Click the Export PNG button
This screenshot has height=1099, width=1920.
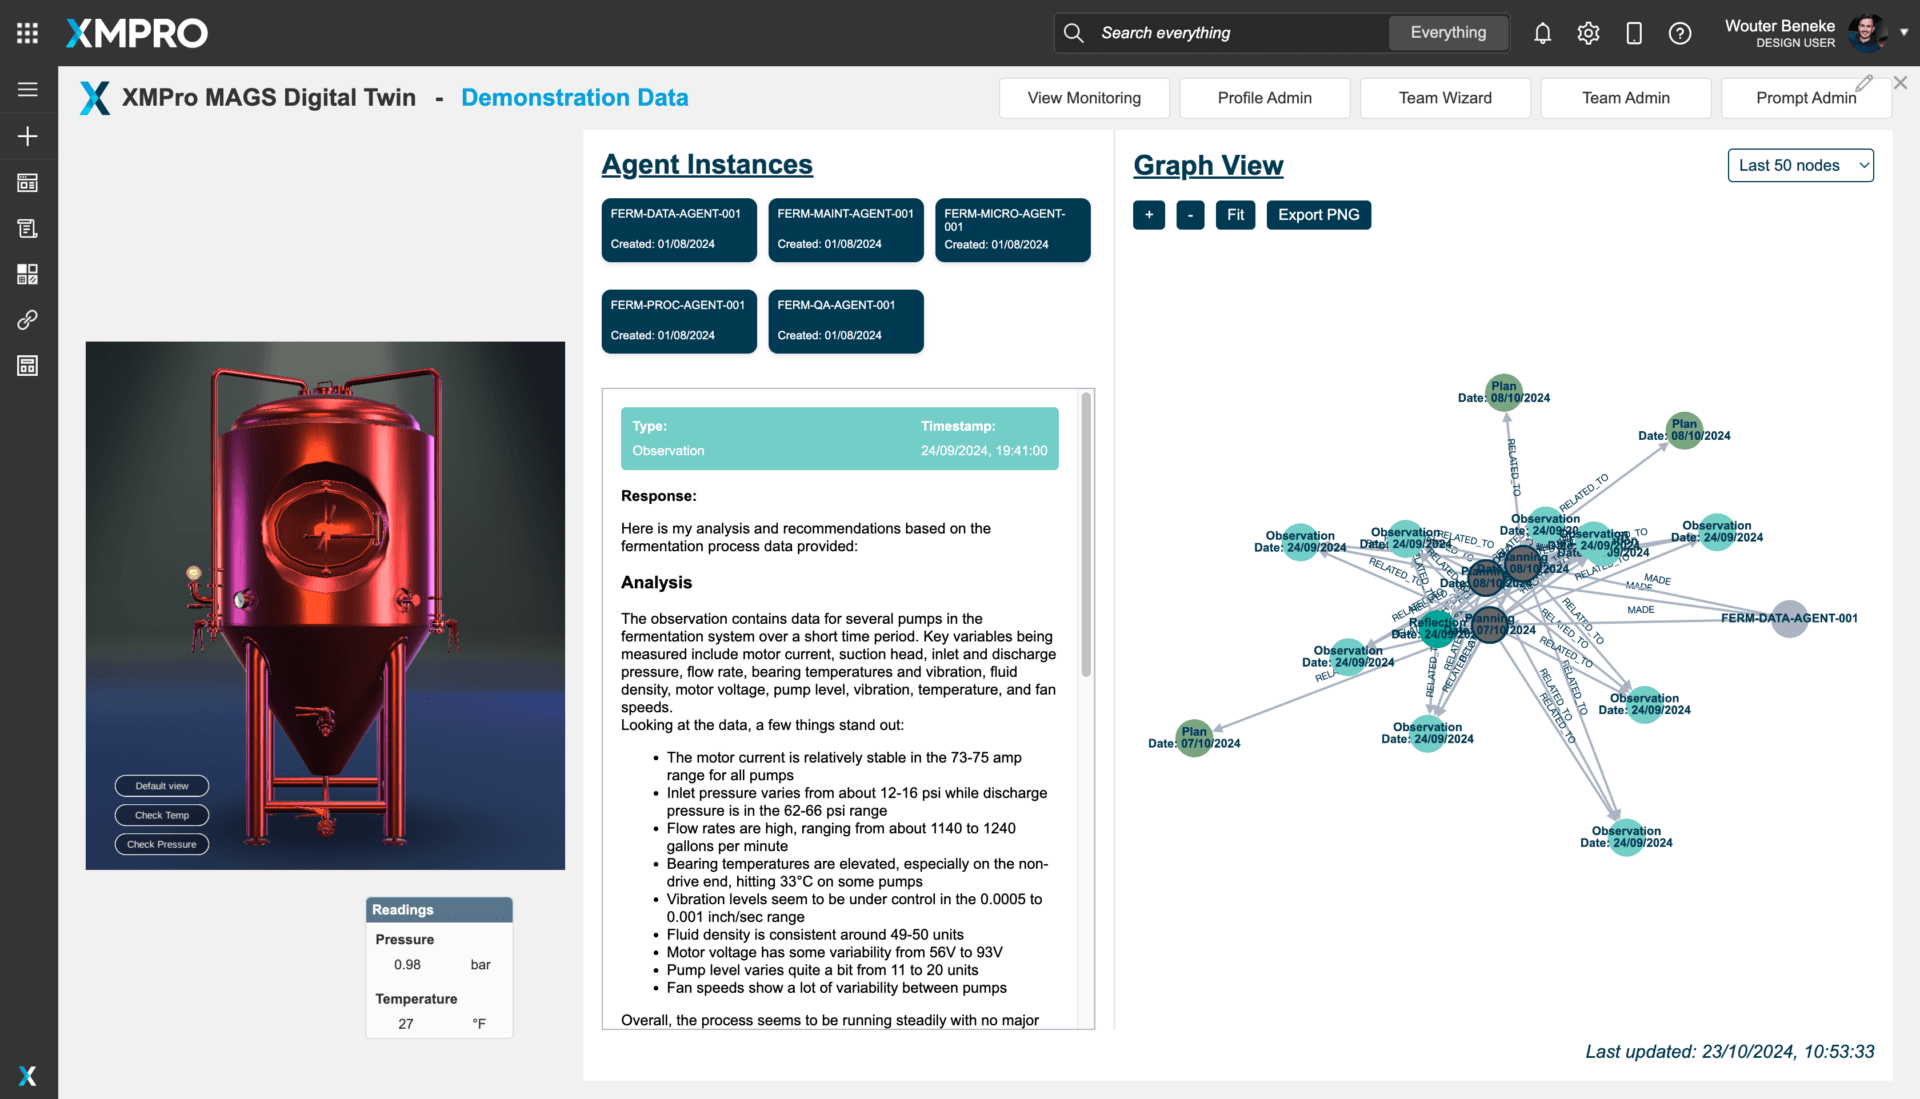[1318, 215]
